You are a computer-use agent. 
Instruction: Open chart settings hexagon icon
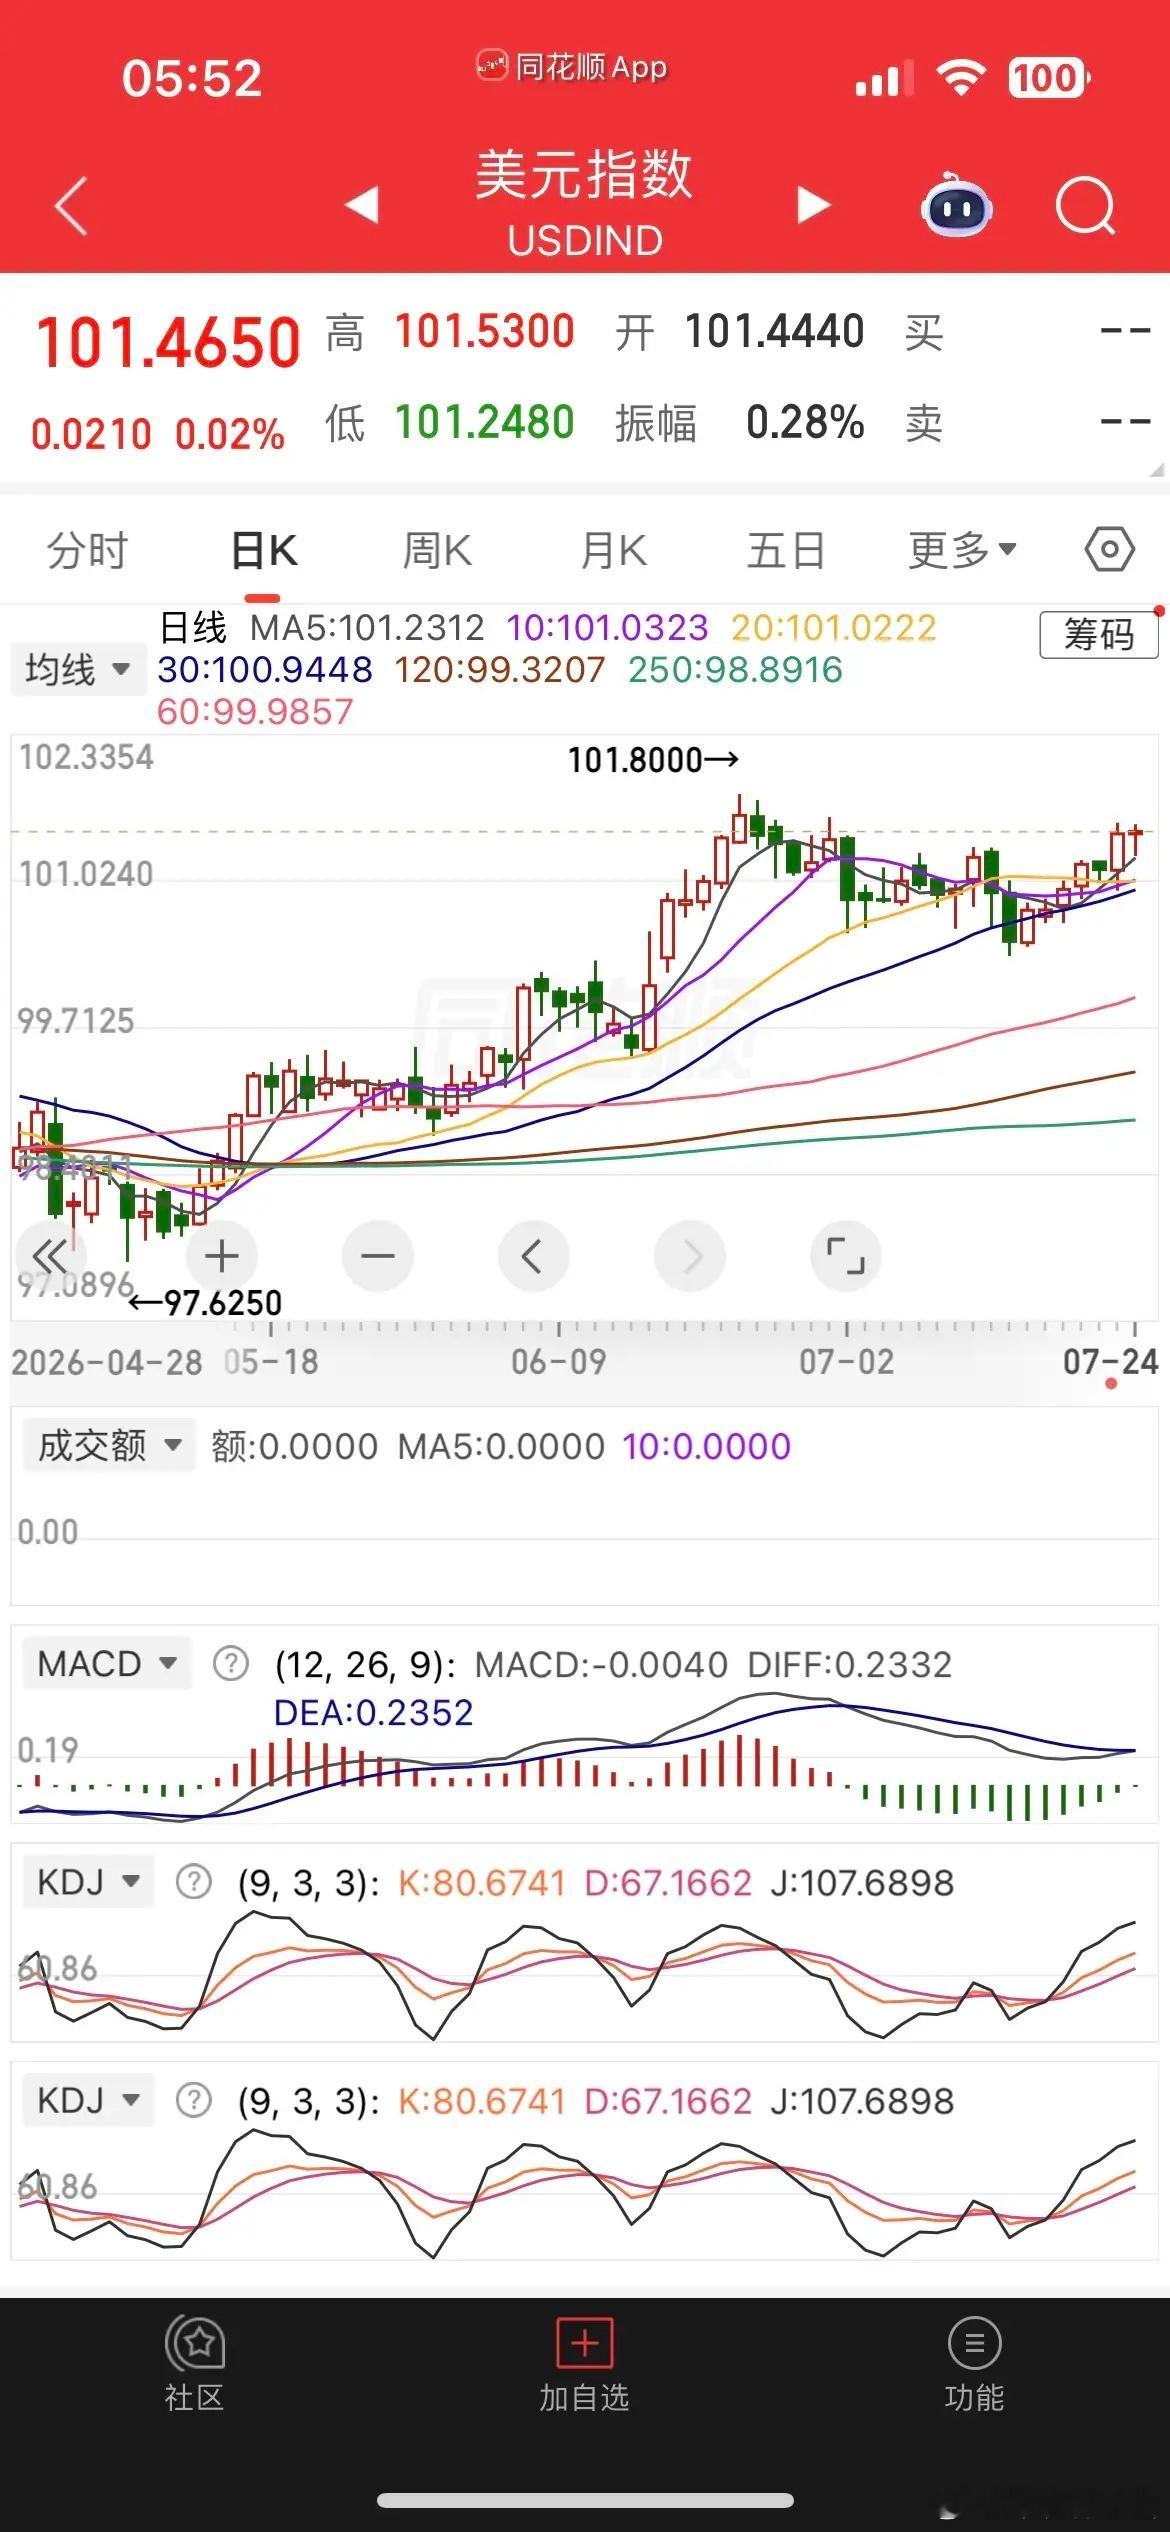(x=1109, y=550)
